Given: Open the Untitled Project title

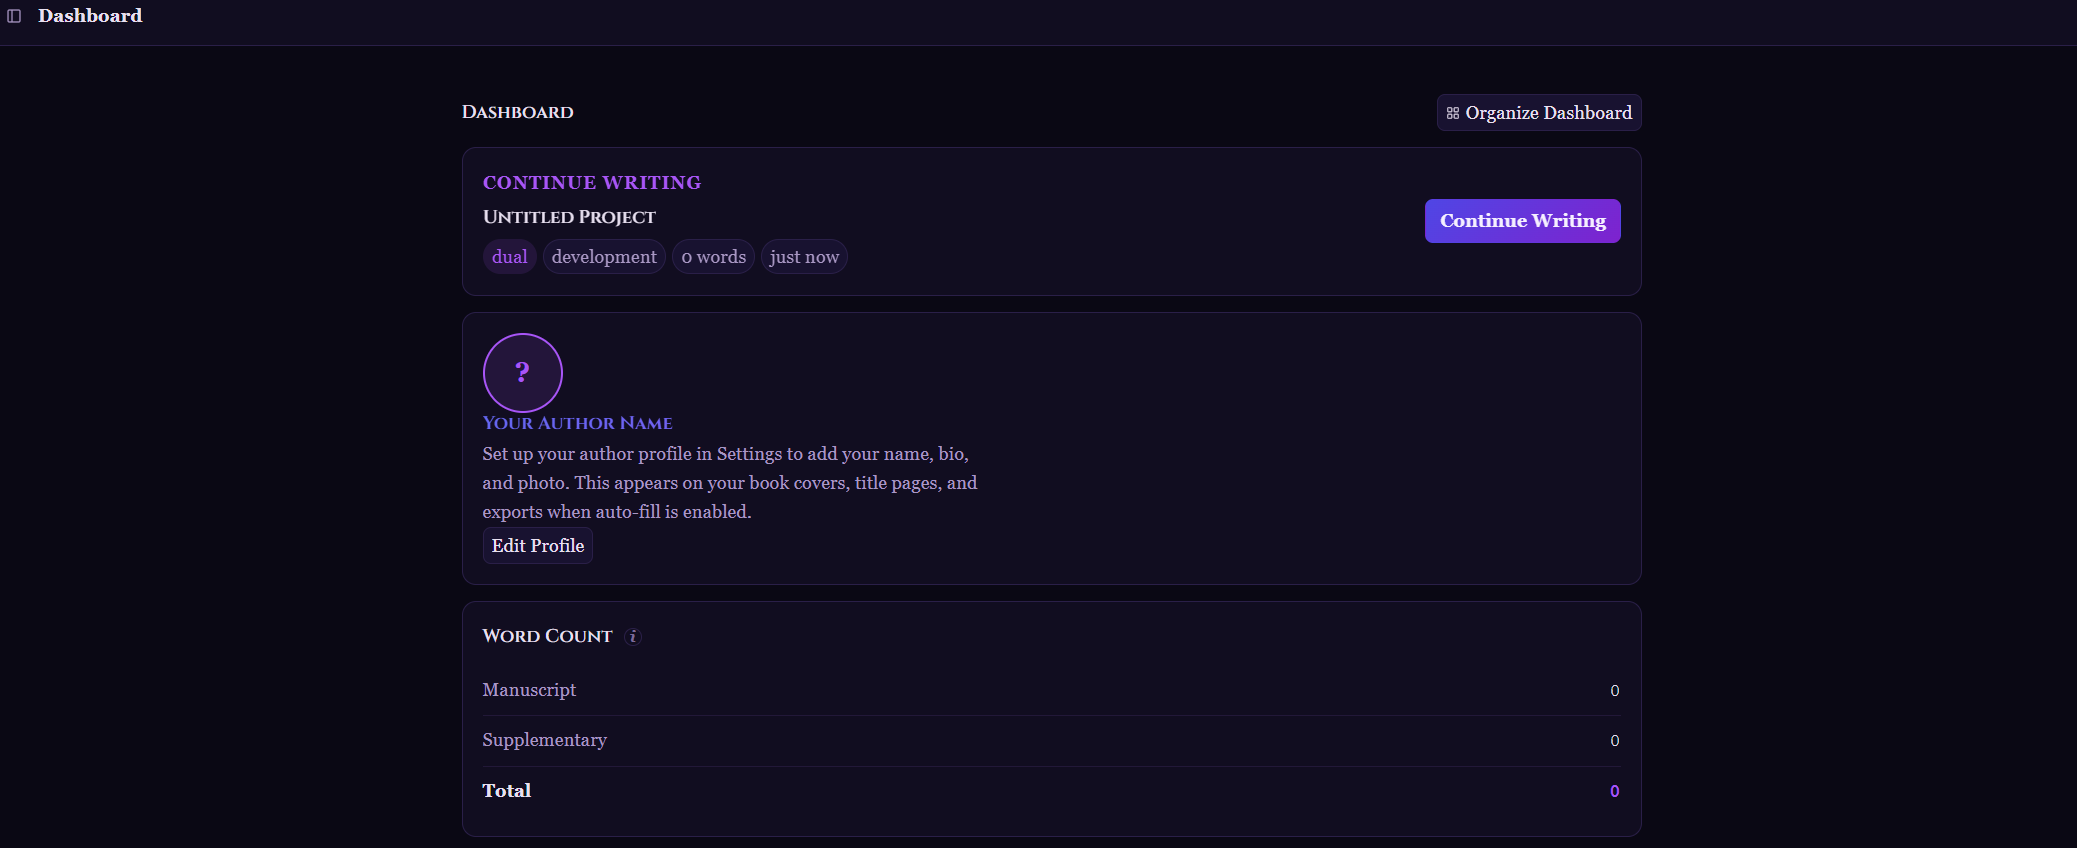Looking at the screenshot, I should (569, 217).
